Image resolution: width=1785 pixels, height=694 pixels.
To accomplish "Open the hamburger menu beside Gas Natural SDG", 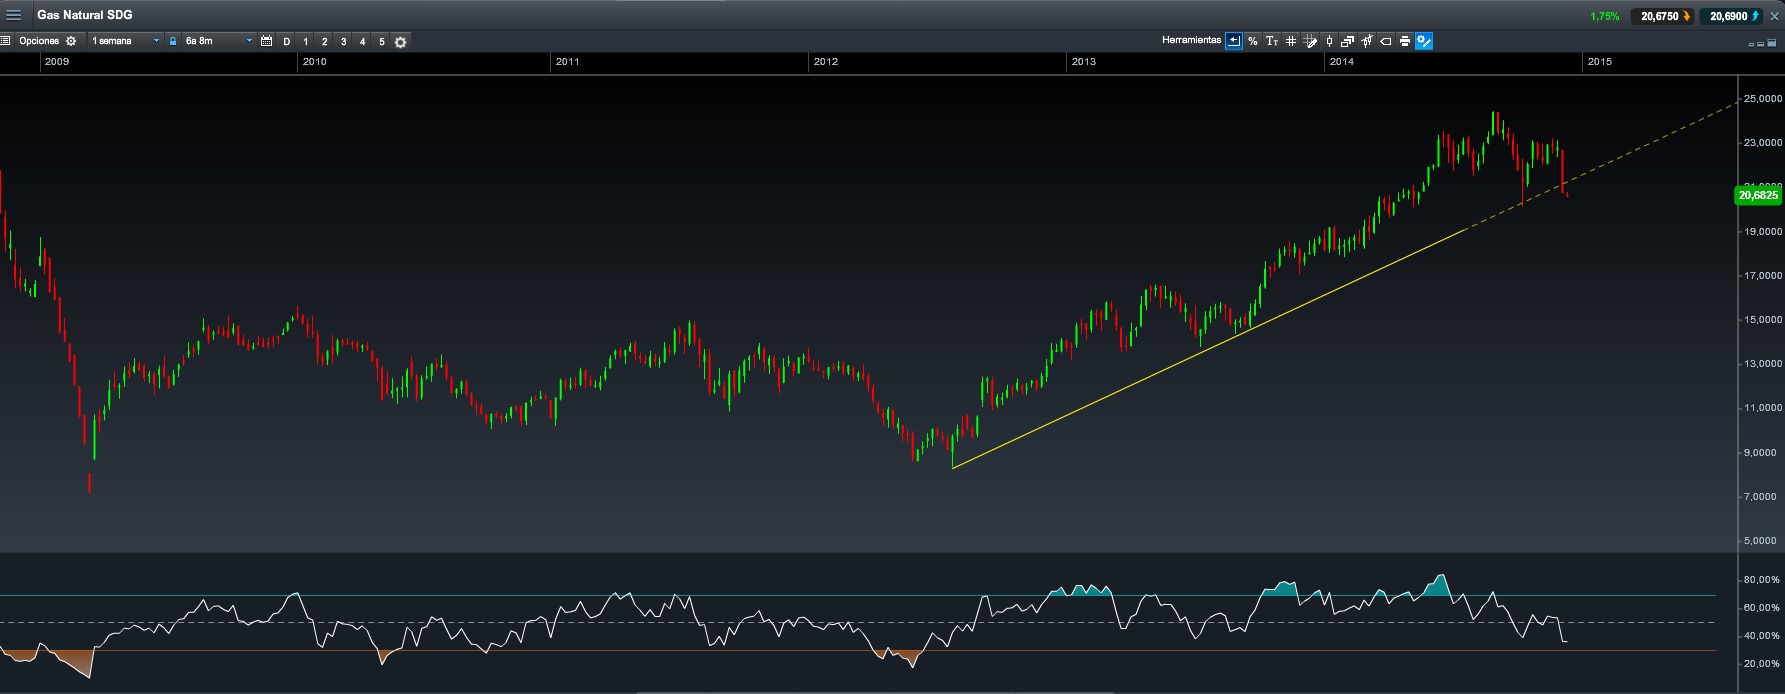I will click(14, 15).
